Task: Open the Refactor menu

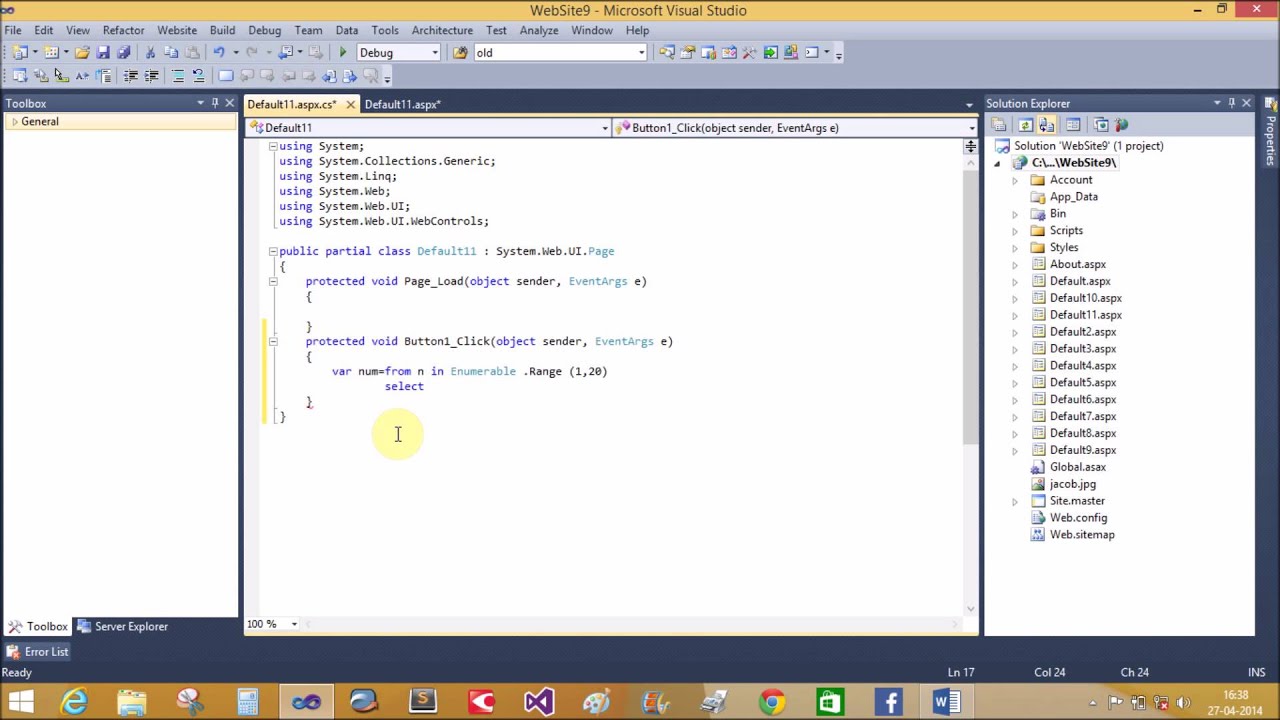Action: pyautogui.click(x=124, y=30)
